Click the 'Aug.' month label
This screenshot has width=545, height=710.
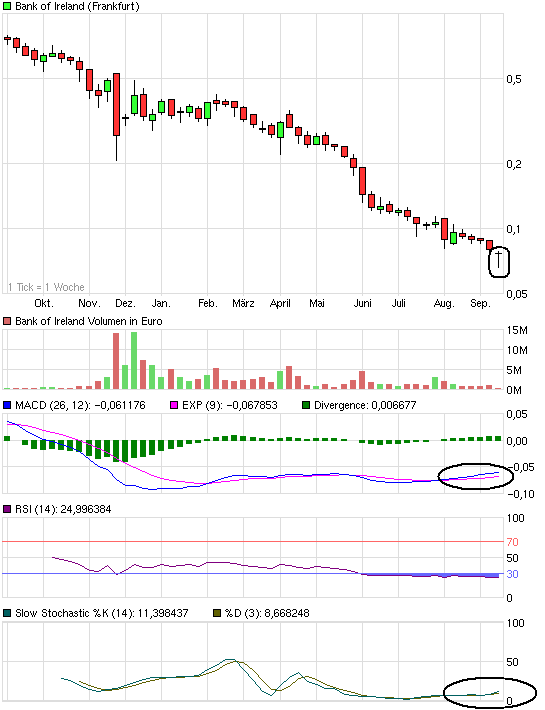(444, 304)
